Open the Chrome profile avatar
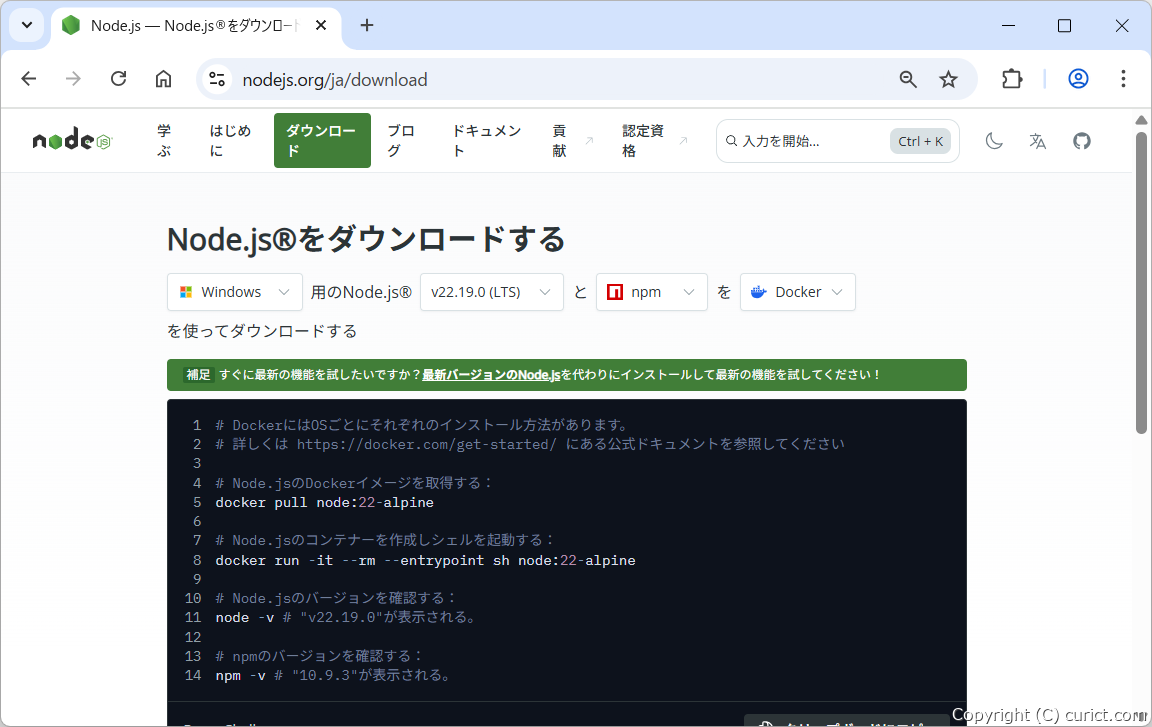This screenshot has height=727, width=1152. coord(1078,79)
